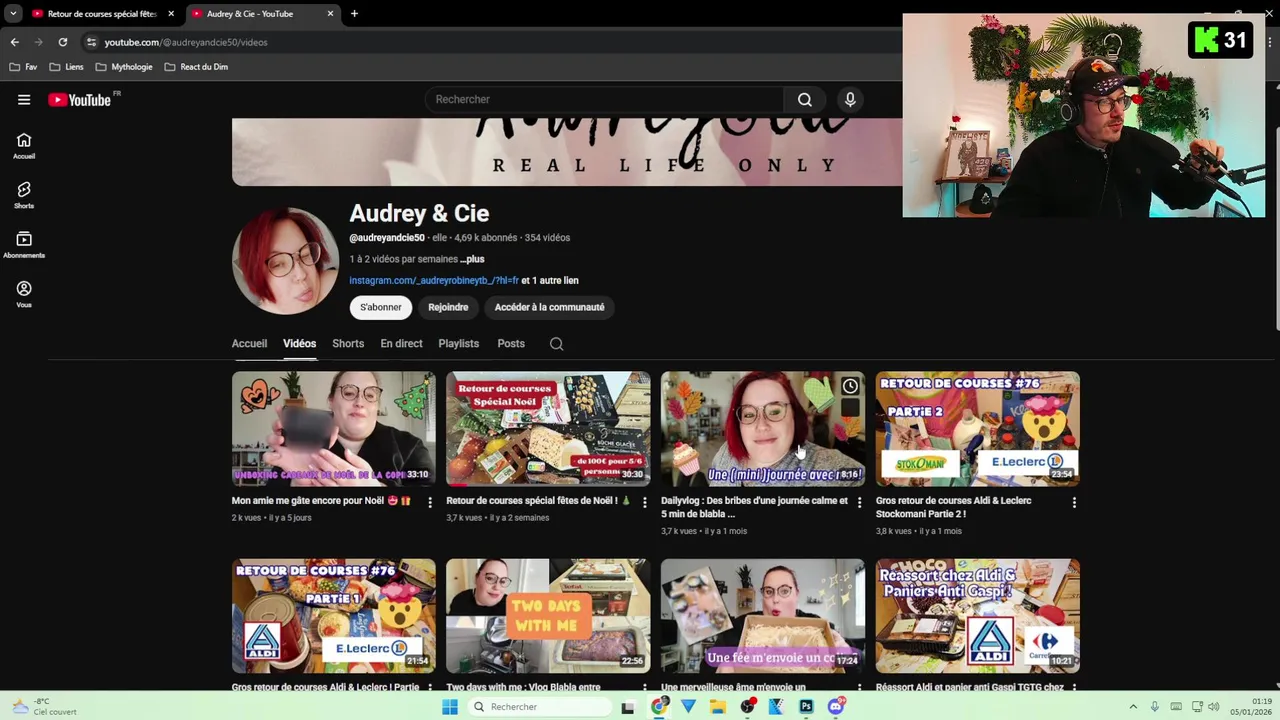This screenshot has width=1280, height=720.
Task: Open the "Two days with me" thumbnail
Action: (x=548, y=616)
